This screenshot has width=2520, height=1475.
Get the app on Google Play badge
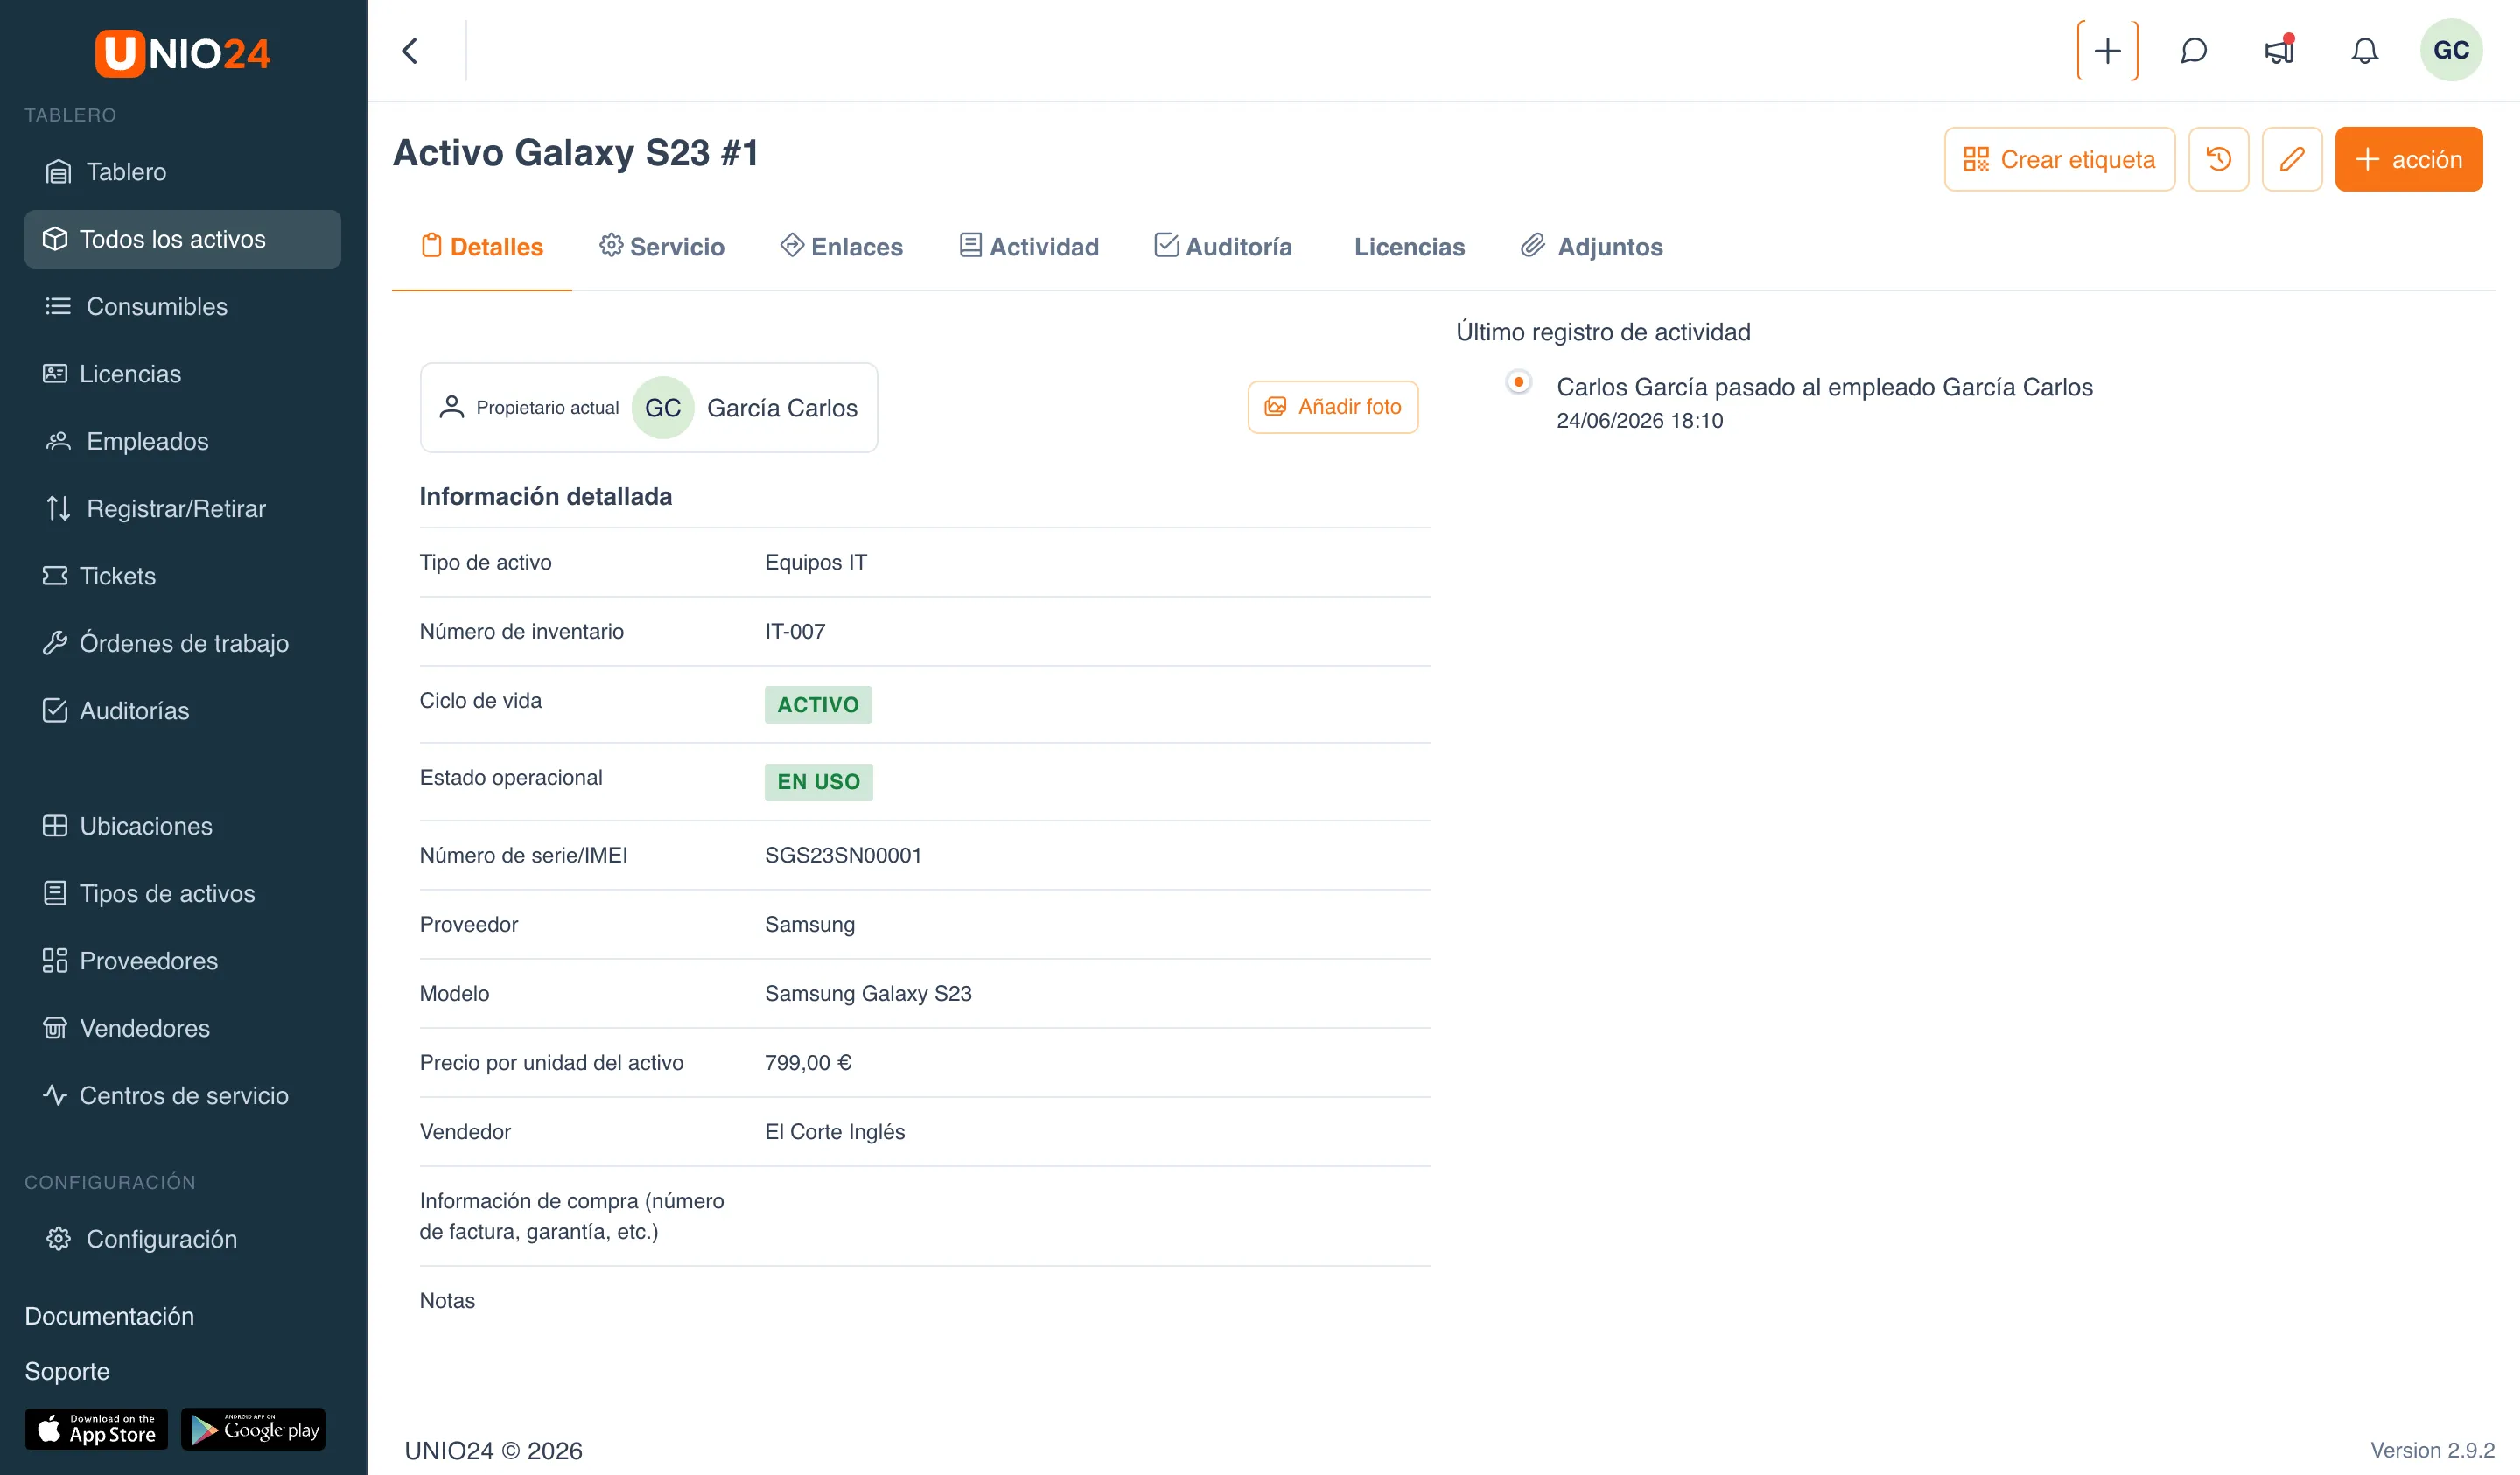click(253, 1429)
